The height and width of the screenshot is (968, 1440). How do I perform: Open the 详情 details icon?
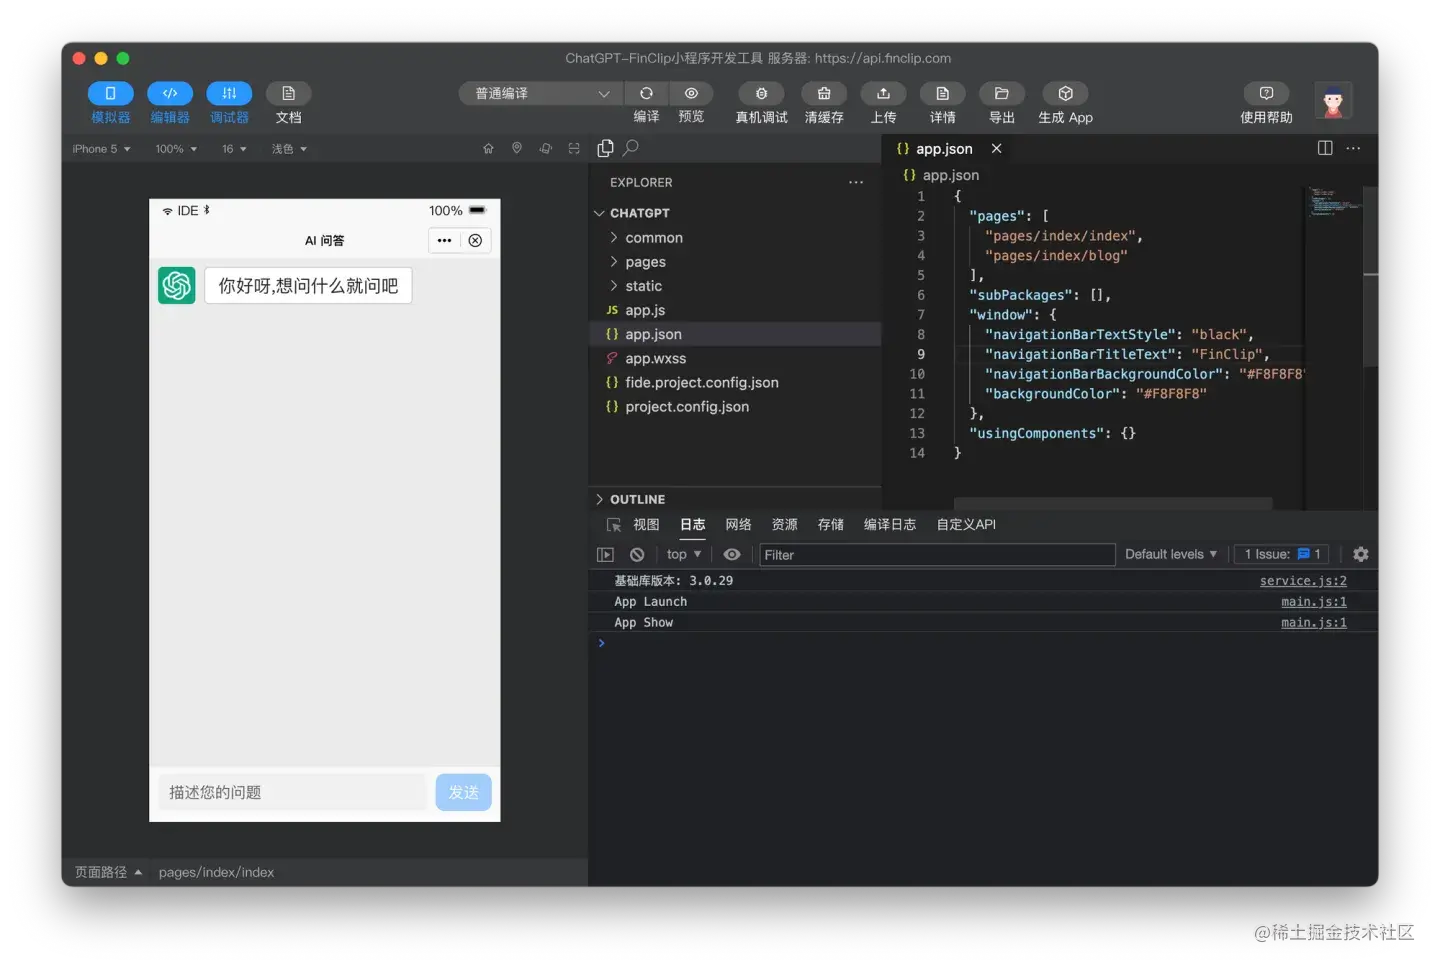click(942, 93)
